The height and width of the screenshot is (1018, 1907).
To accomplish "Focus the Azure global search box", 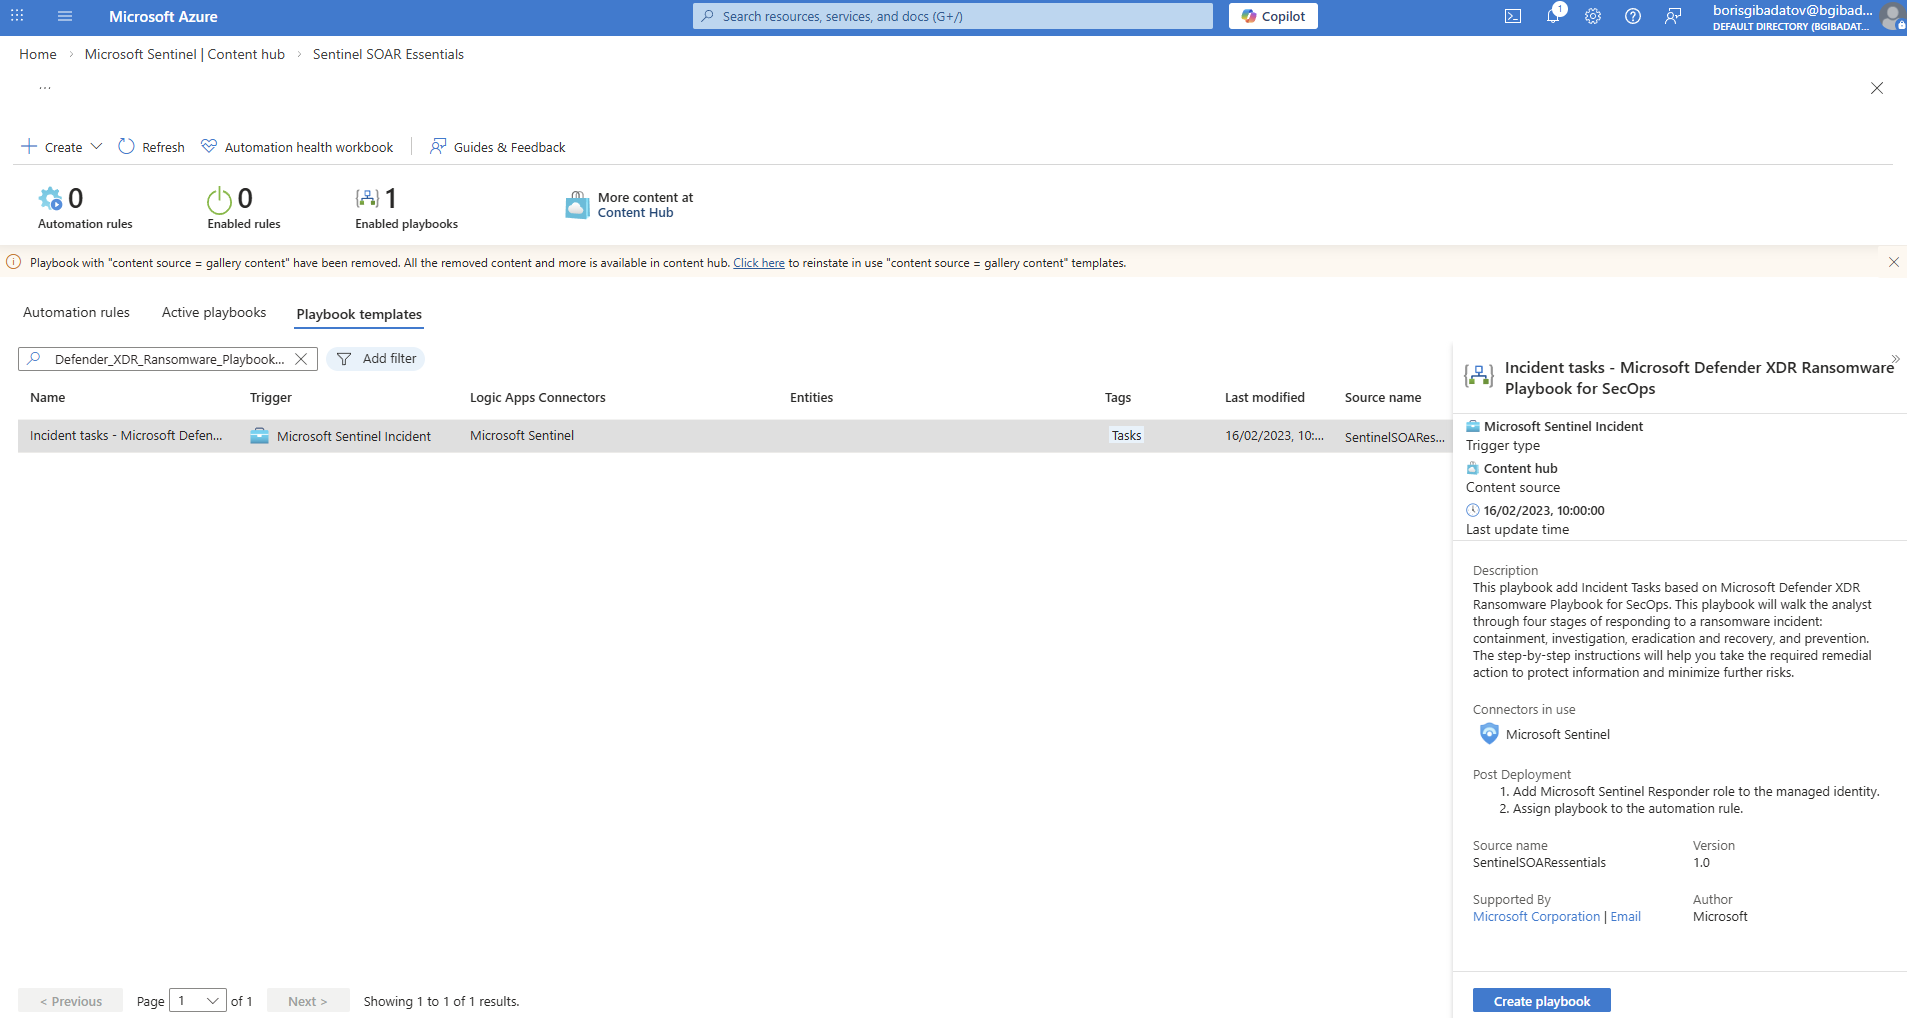I will [x=952, y=16].
